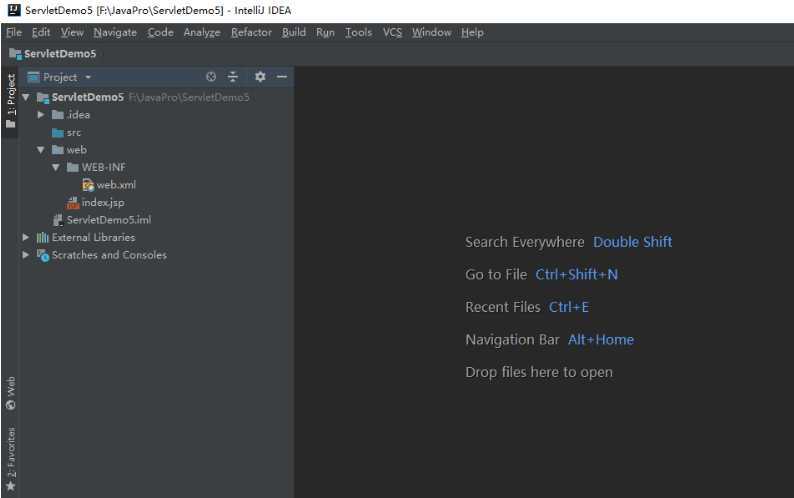Click the Project view icon beside dropdown
Image resolution: width=794 pixels, height=498 pixels.
pos(33,77)
